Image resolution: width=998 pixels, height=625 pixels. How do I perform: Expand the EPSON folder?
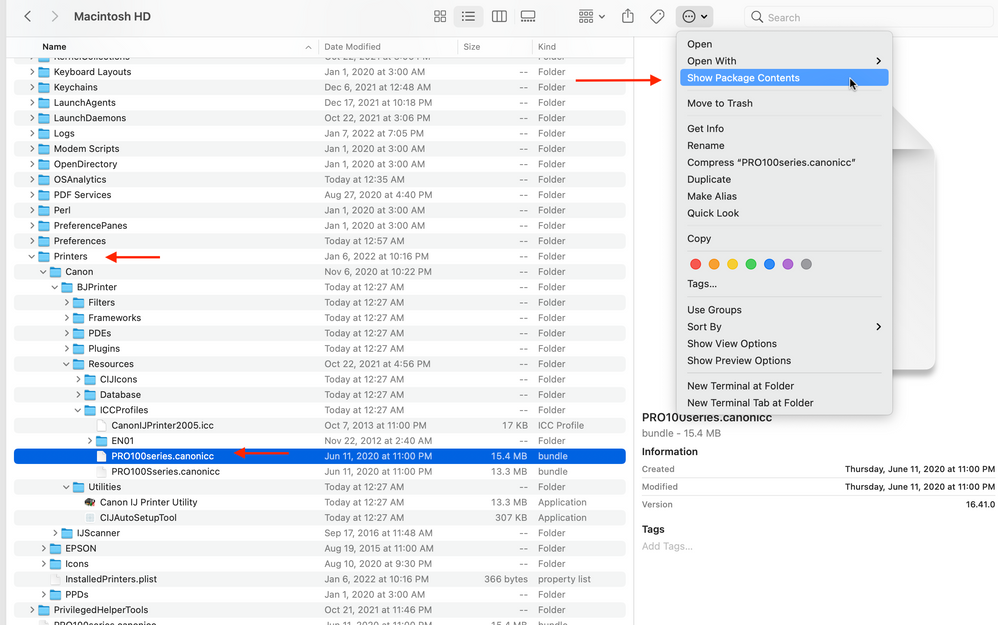44,548
